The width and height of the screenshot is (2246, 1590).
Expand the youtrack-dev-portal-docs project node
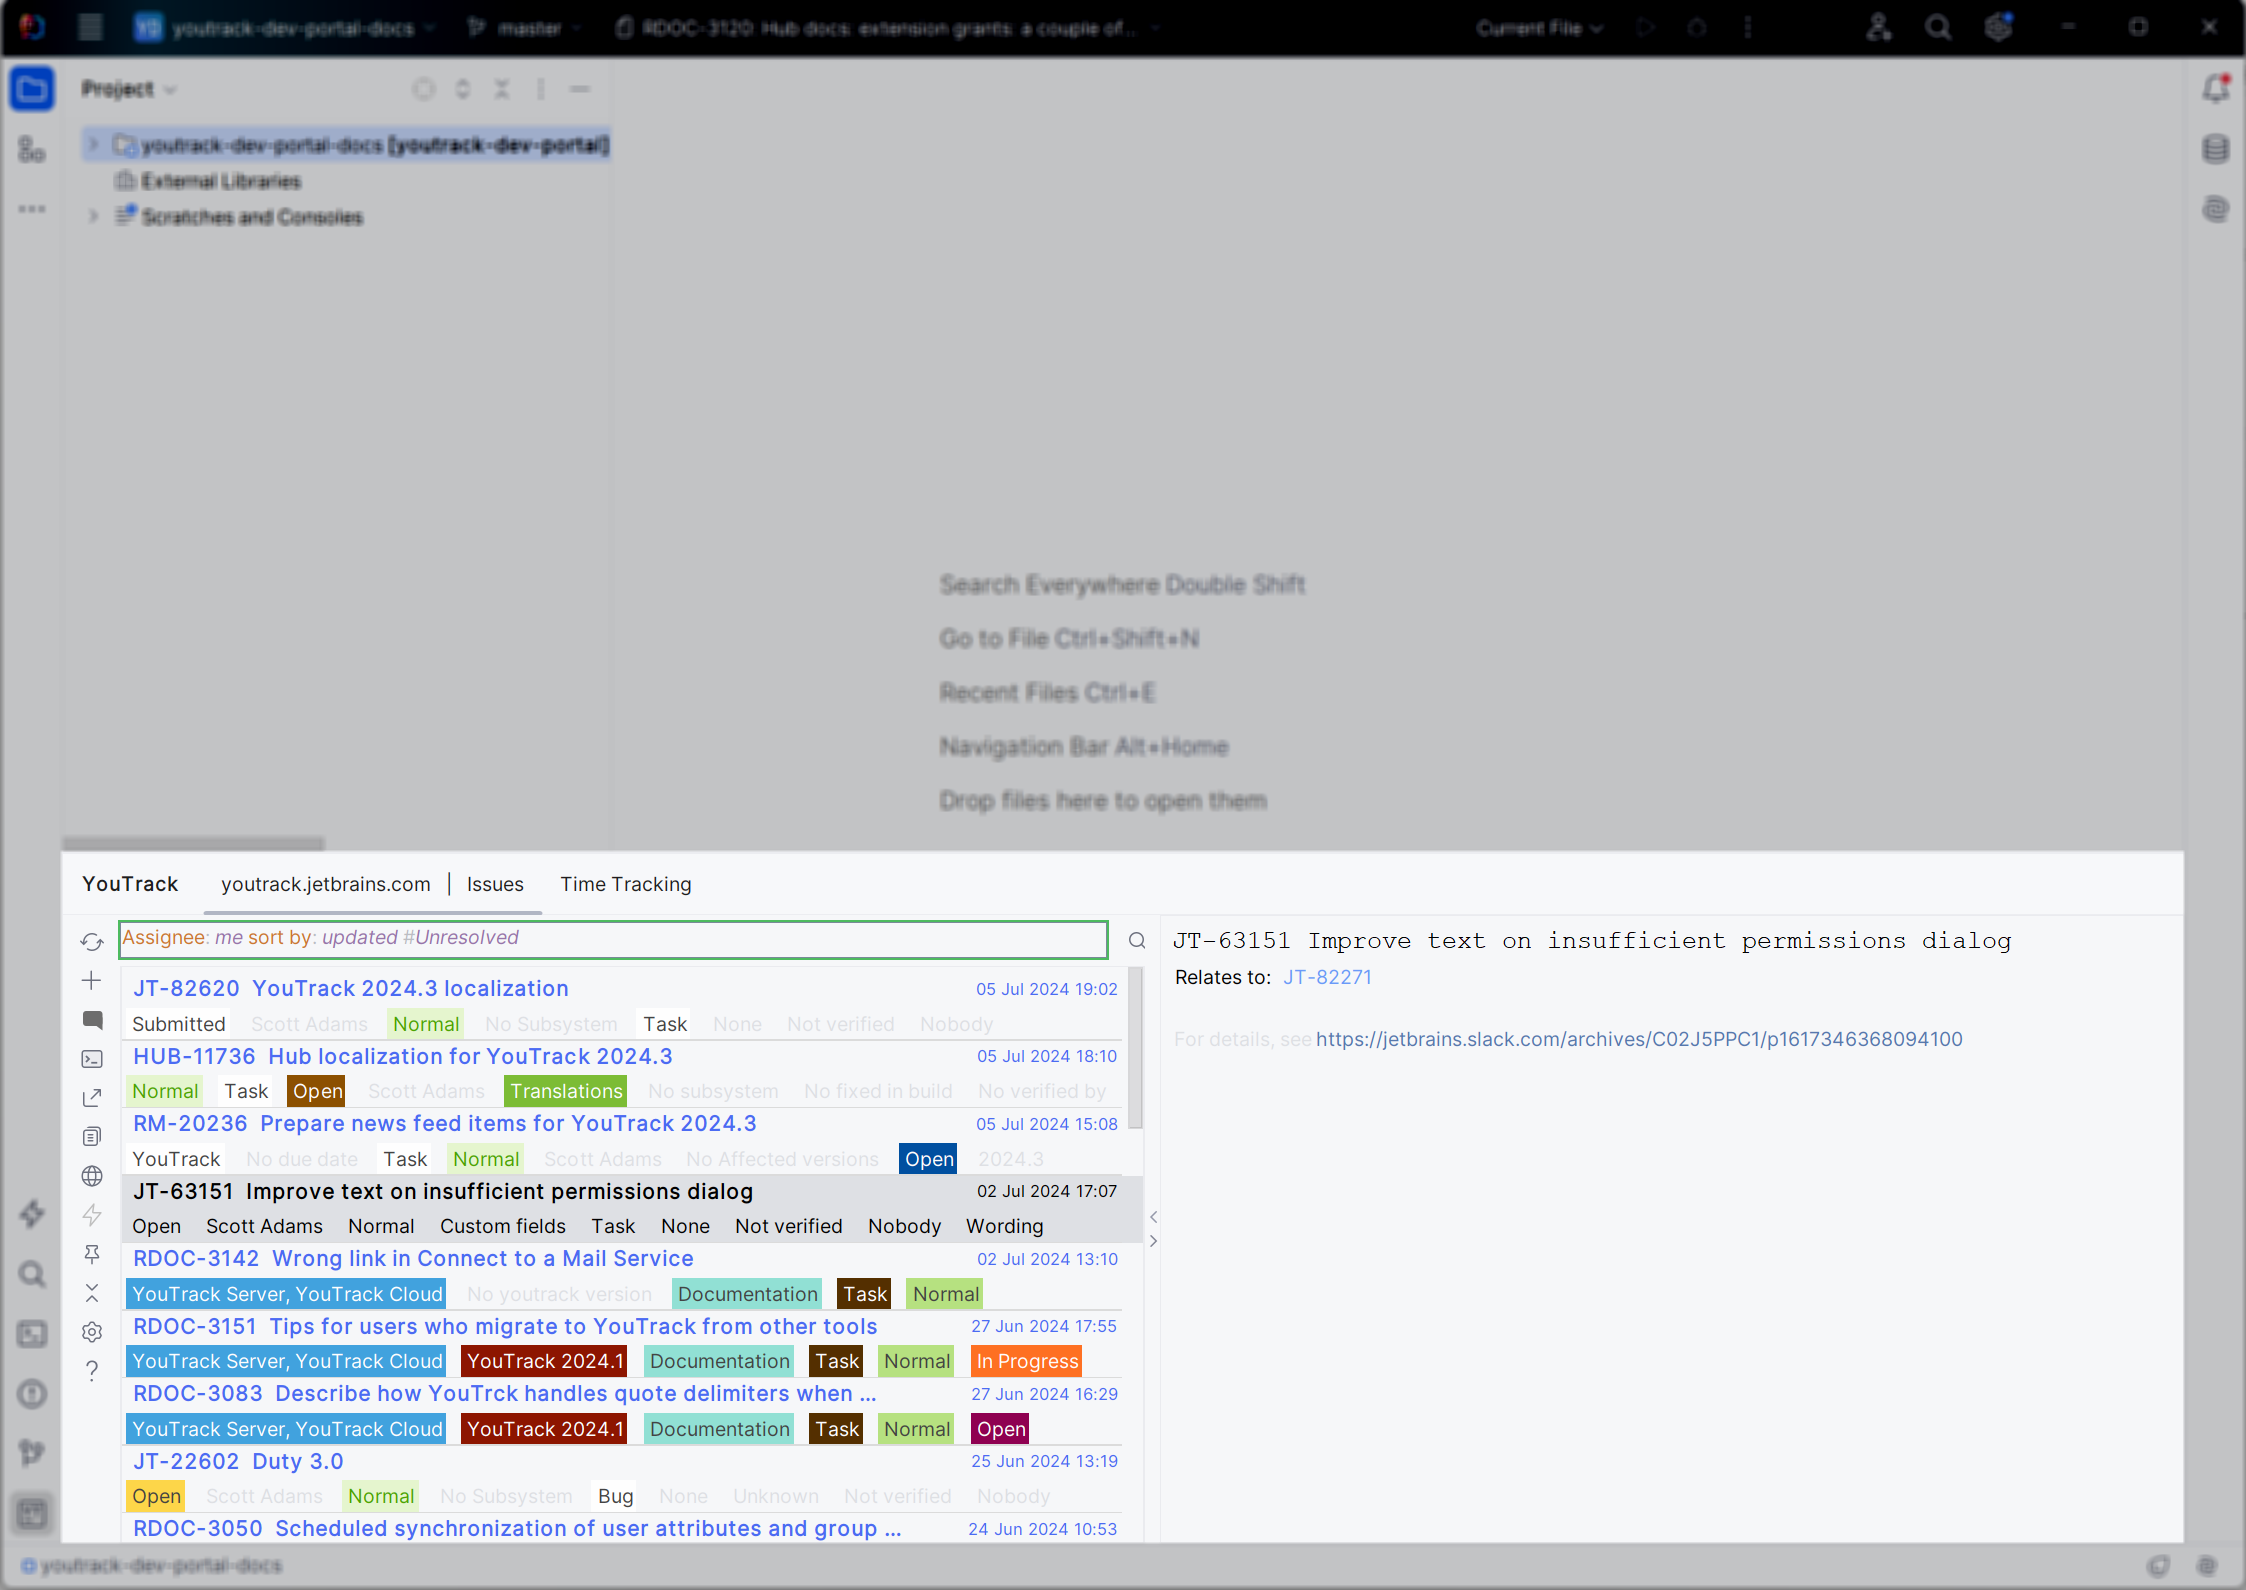(92, 144)
